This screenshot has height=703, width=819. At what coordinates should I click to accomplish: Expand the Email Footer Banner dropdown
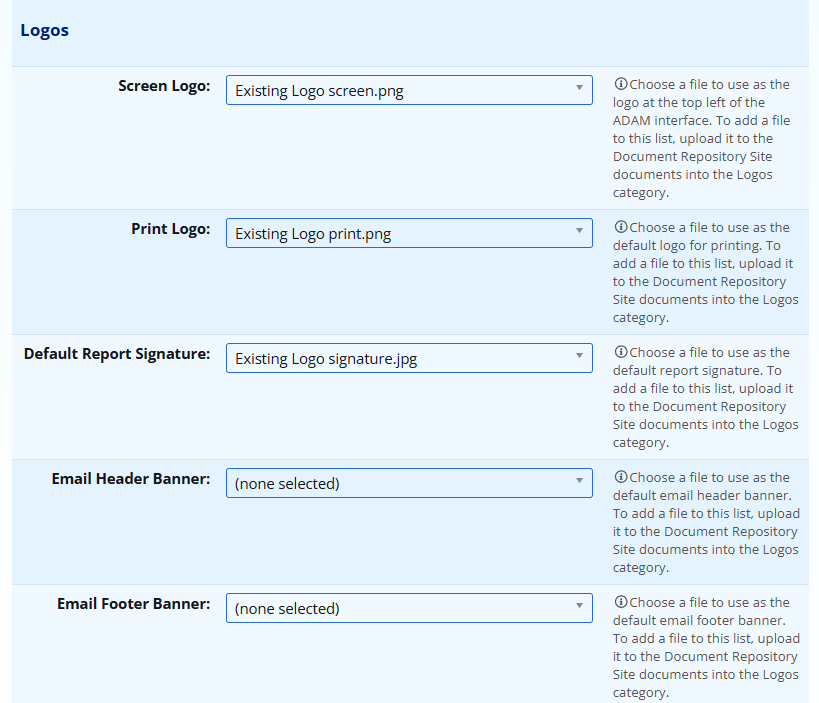pos(409,609)
